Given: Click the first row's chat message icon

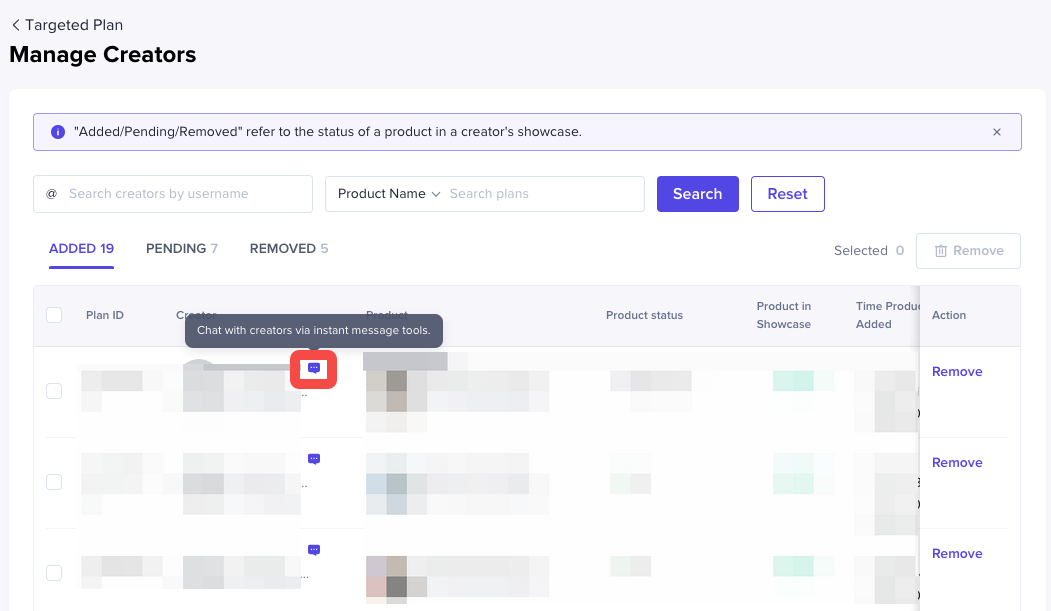Looking at the screenshot, I should click(x=314, y=369).
